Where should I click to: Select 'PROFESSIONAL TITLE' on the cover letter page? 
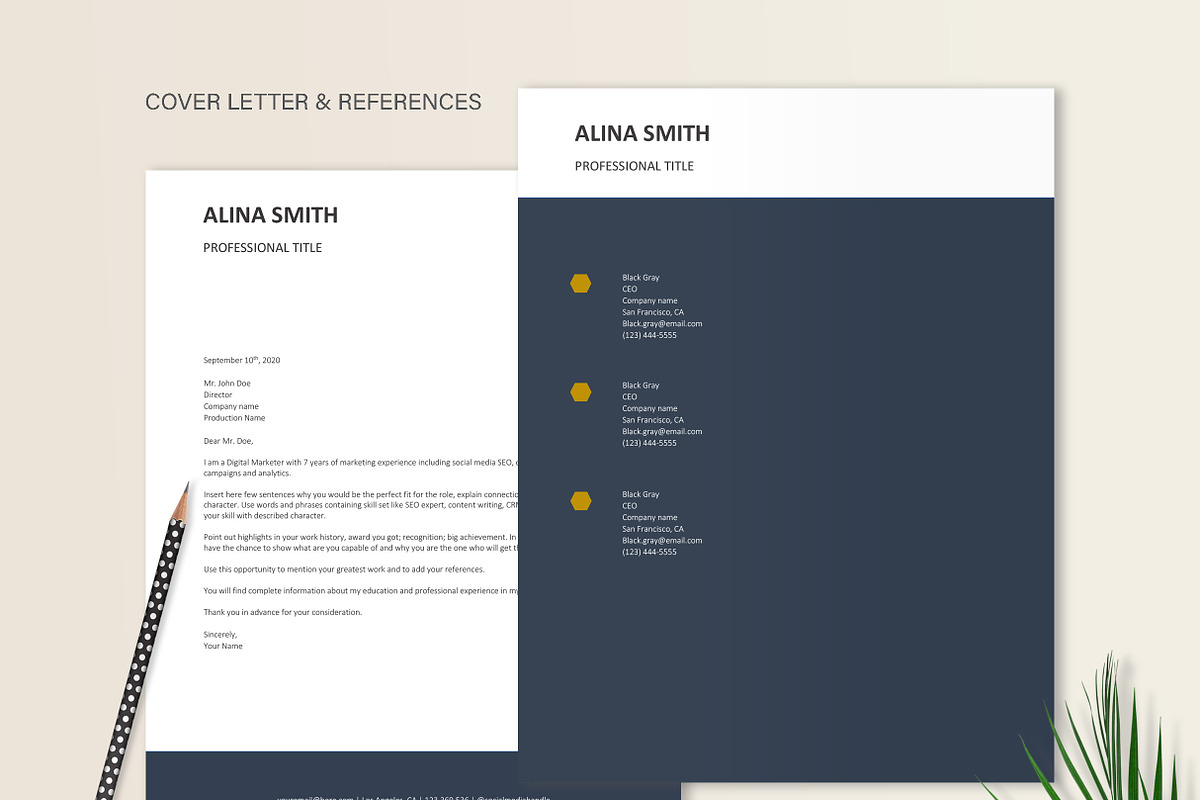262,248
